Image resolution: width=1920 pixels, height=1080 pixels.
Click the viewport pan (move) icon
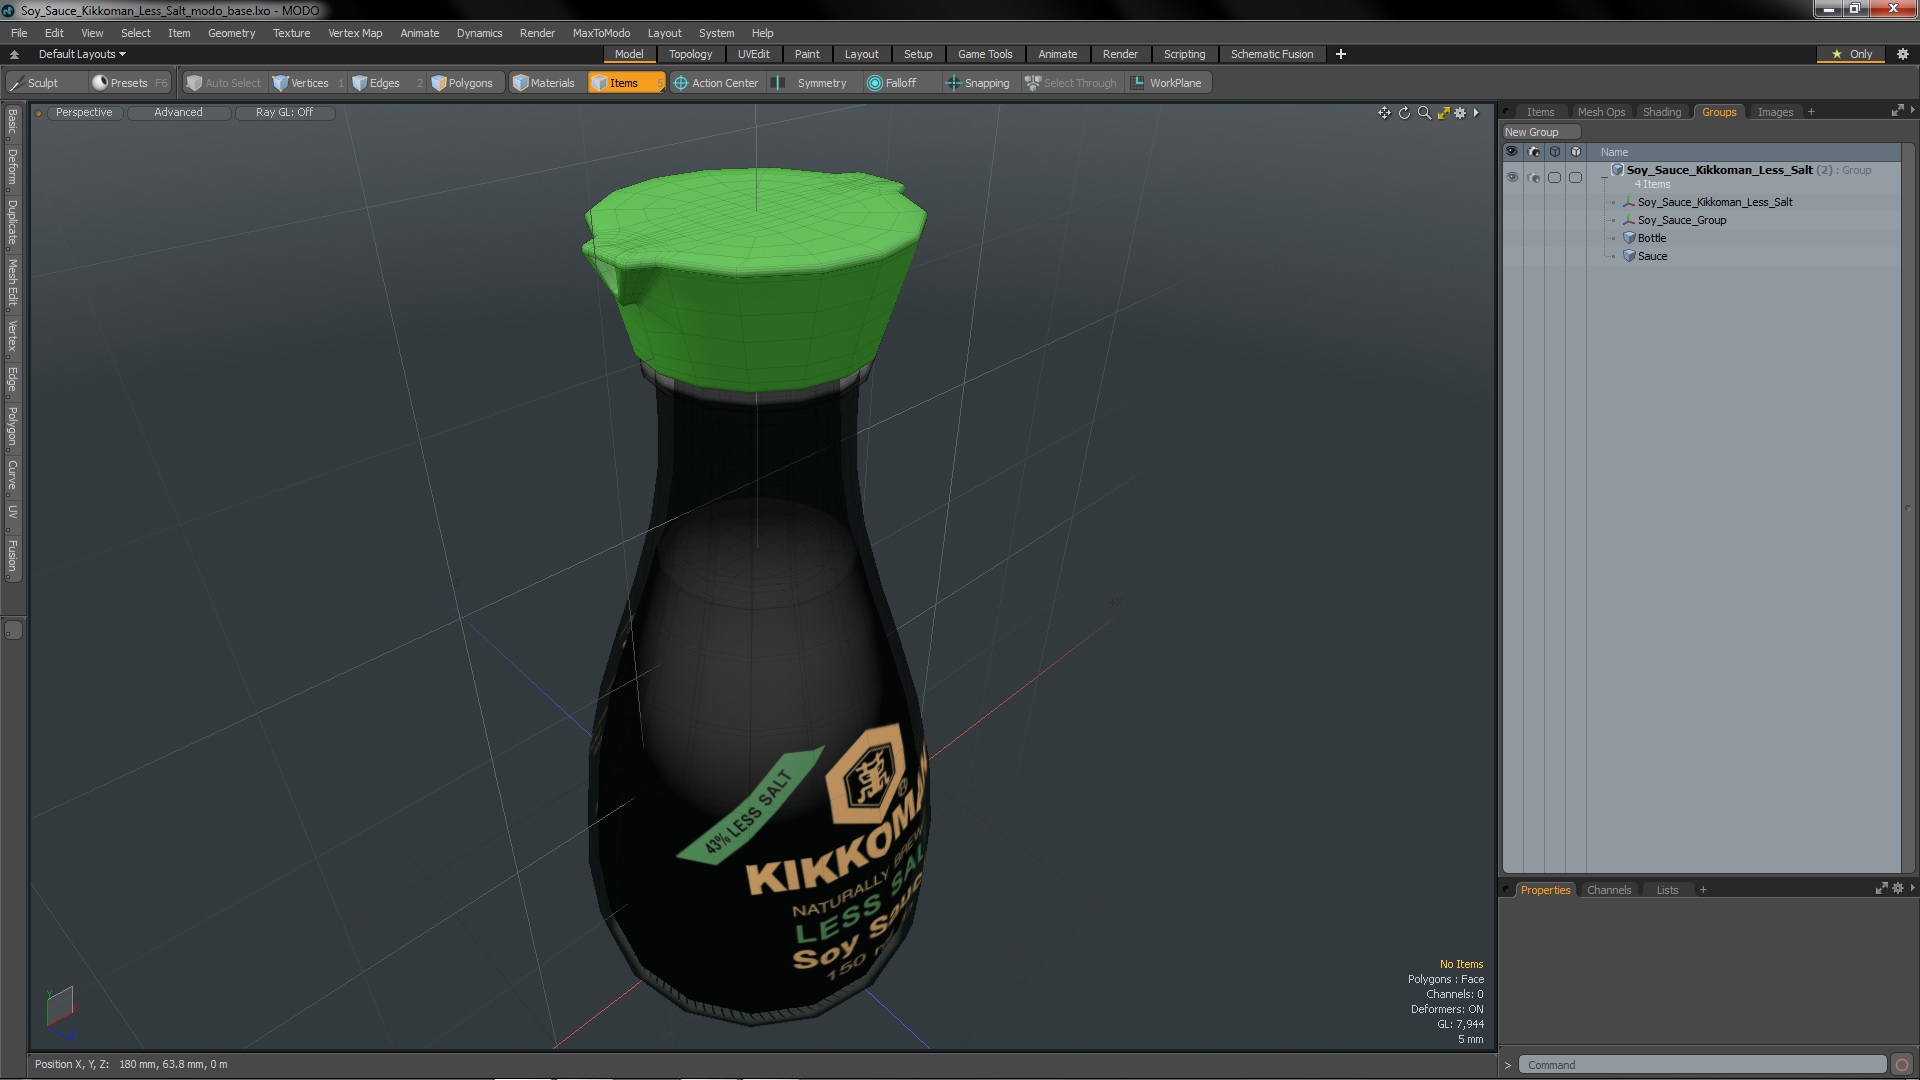[1384, 113]
